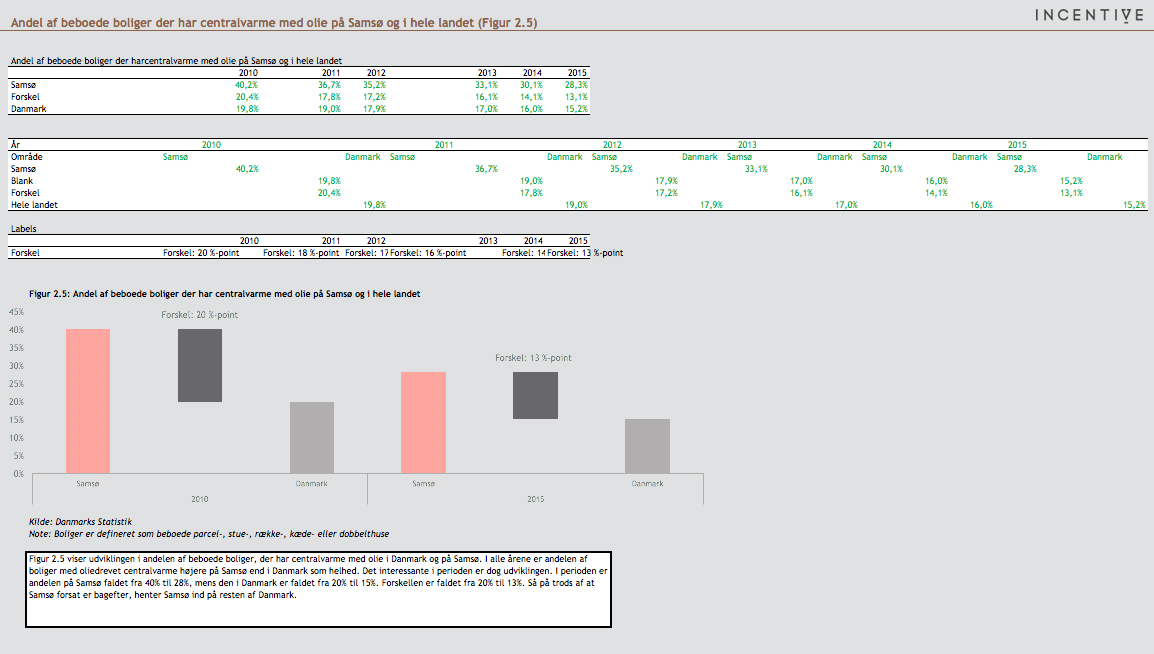Click the INCENTIVE logo in the header

(1088, 15)
